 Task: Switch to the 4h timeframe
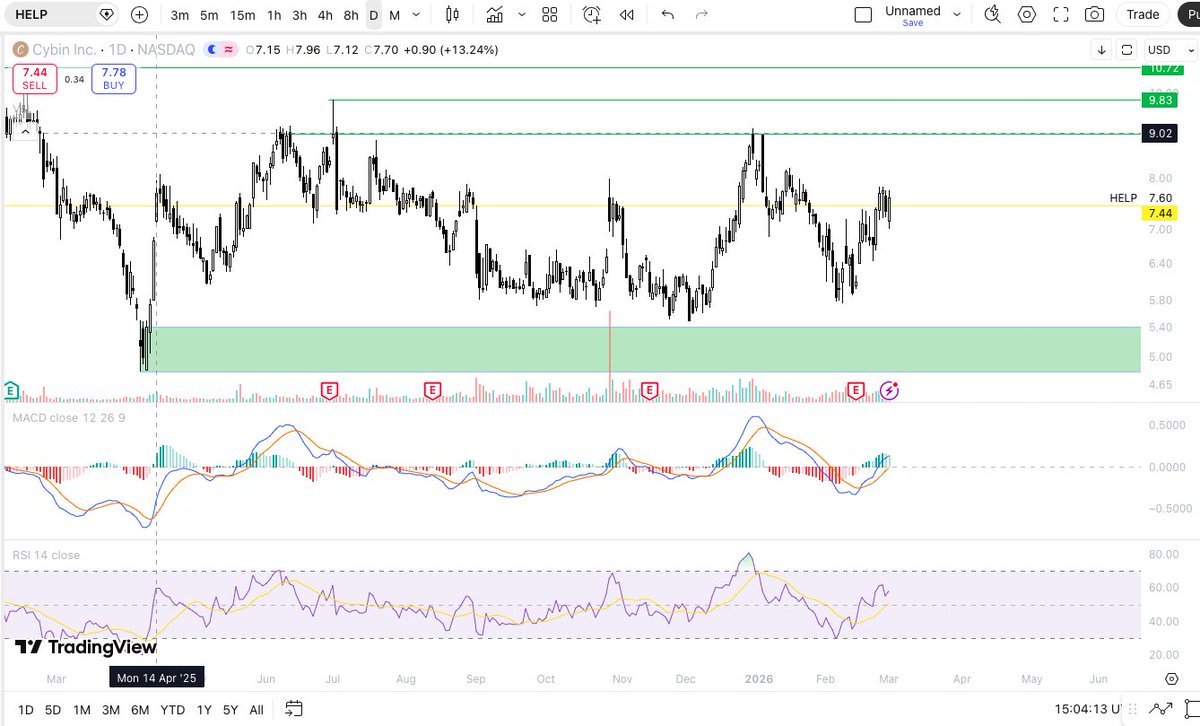coord(325,15)
